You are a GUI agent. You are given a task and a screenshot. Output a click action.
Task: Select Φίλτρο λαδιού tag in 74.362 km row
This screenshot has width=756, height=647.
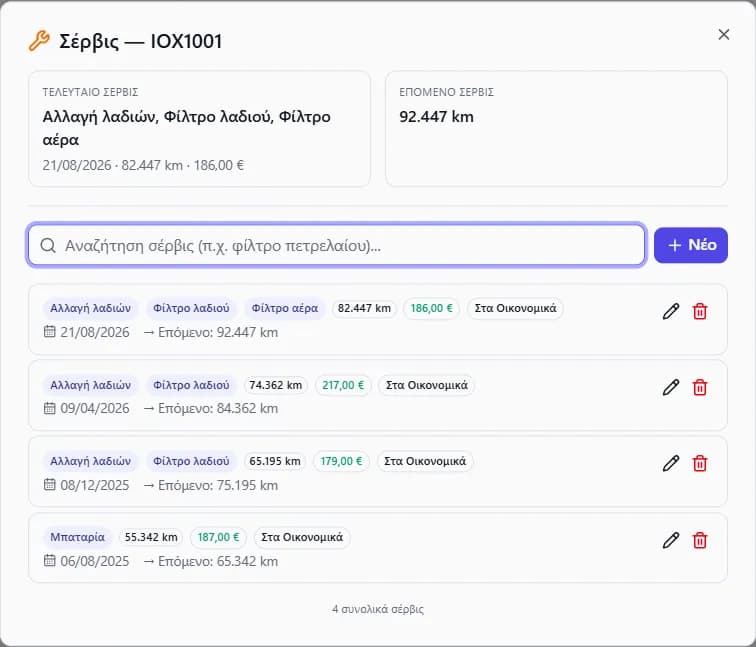pyautogui.click(x=191, y=385)
